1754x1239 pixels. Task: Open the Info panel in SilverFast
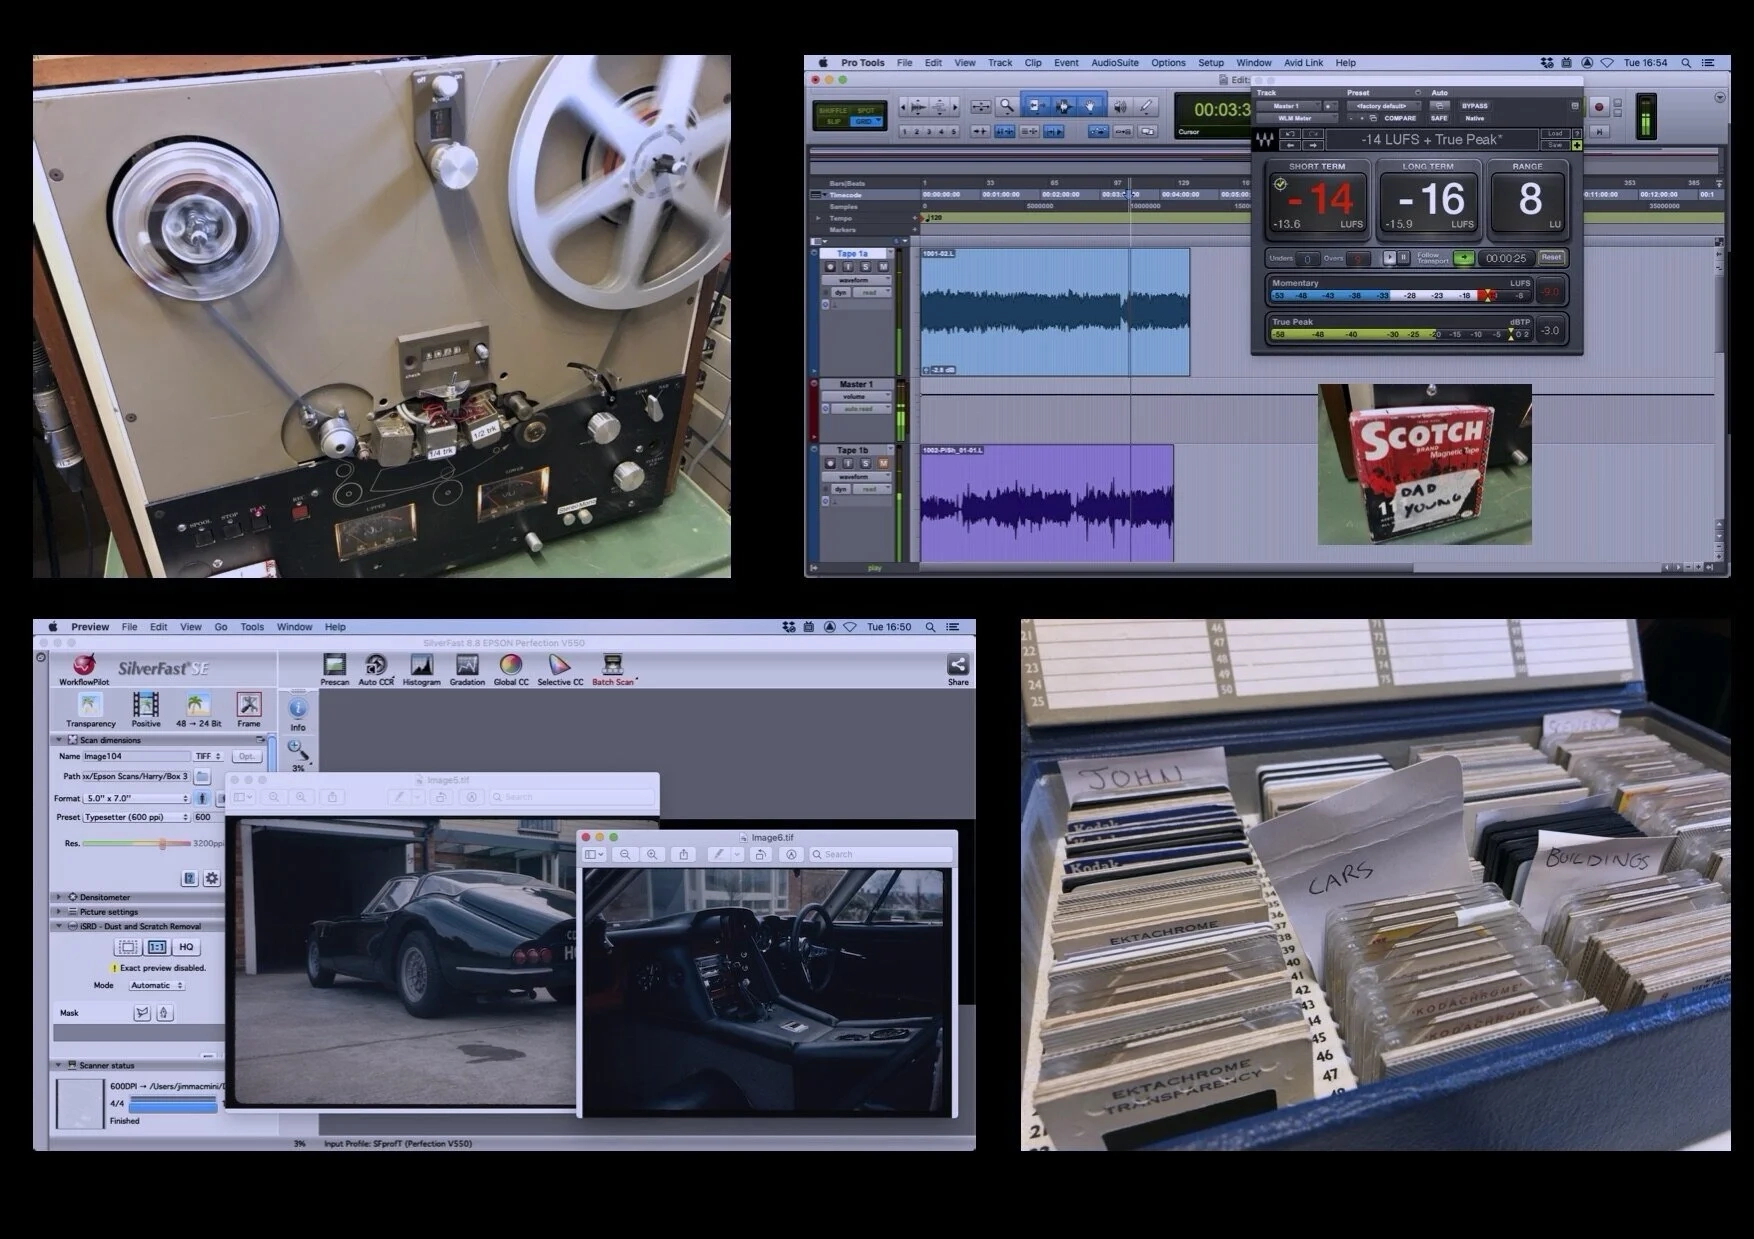click(298, 714)
